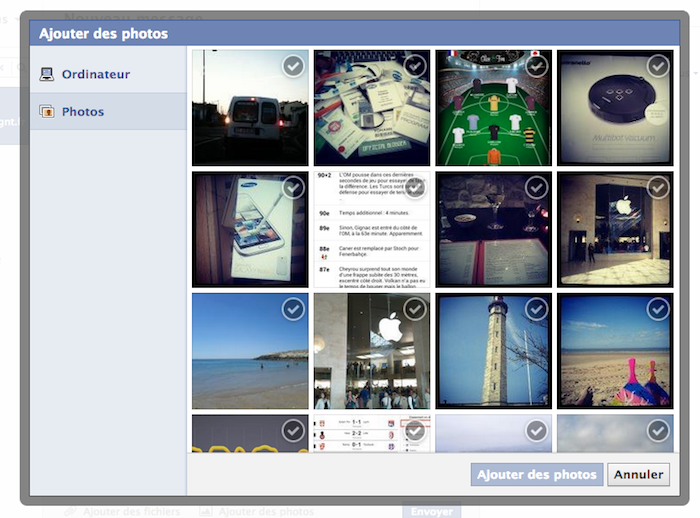
Task: Select the Apple logo crowd photo
Action: pos(372,351)
